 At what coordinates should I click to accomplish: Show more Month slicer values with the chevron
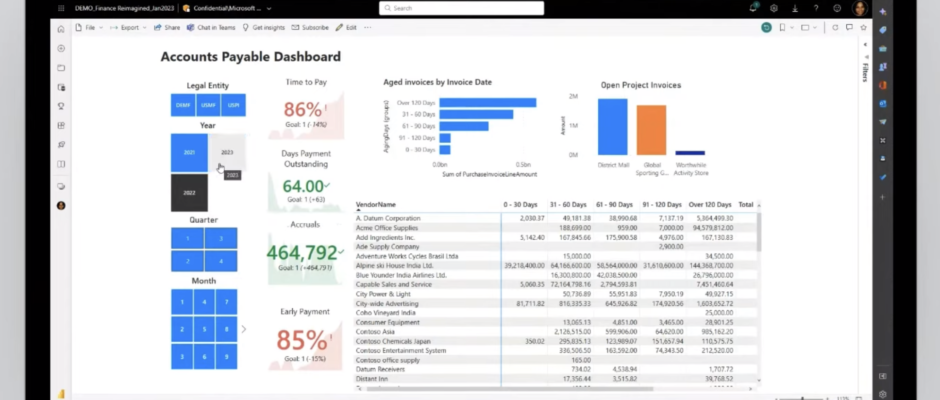(243, 329)
